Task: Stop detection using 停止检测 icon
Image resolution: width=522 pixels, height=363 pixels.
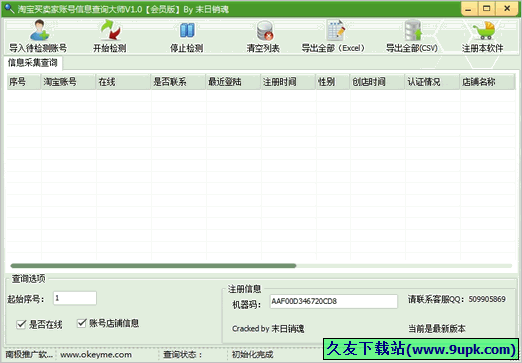Action: point(187,30)
